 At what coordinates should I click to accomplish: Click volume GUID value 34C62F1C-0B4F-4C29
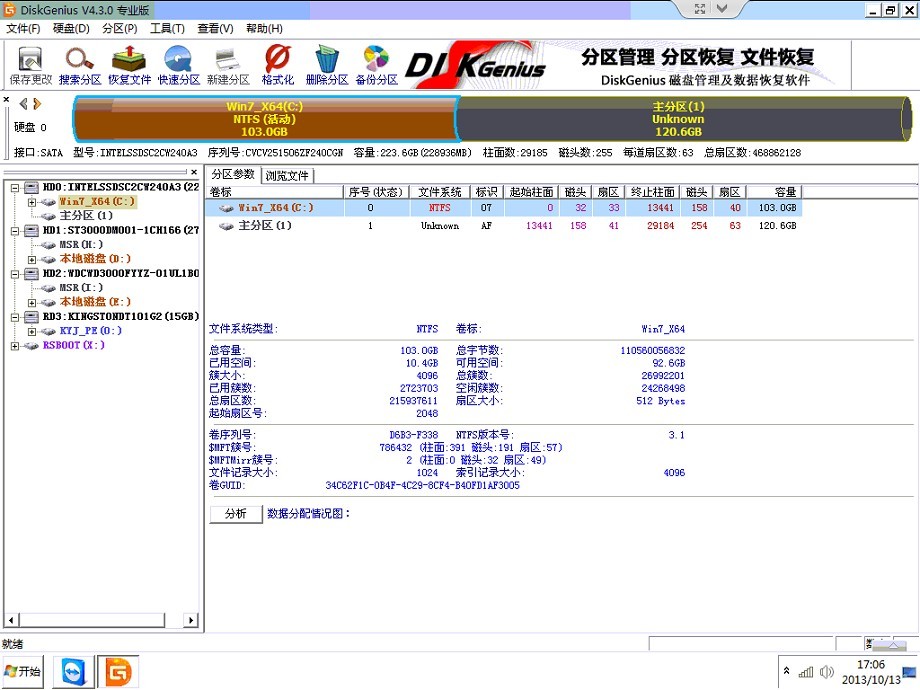tap(422, 485)
